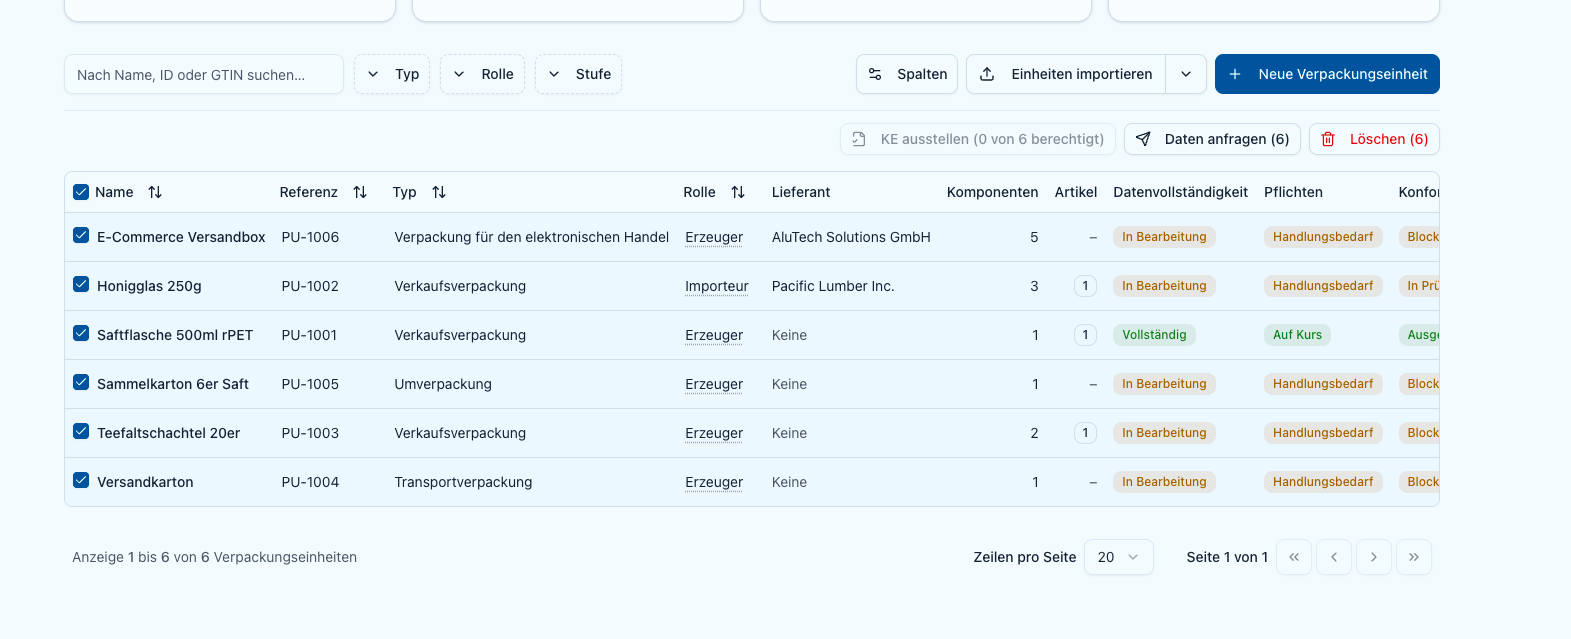Viewport: 1571px width, 639px height.
Task: Click Artikel badge 1 in Honigglas row
Action: (1085, 286)
